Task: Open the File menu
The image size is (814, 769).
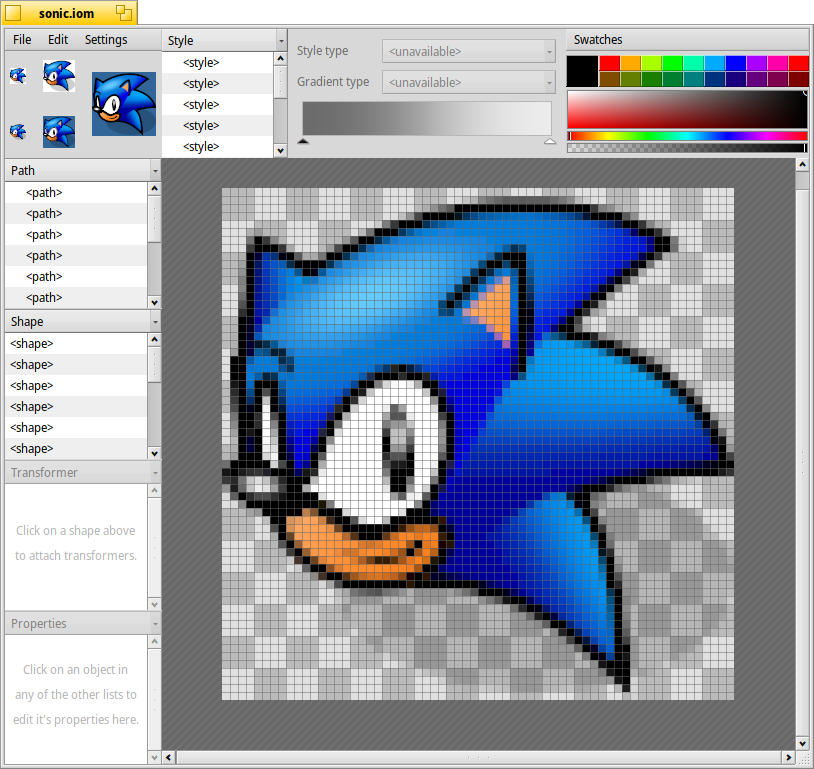Action: [x=20, y=40]
